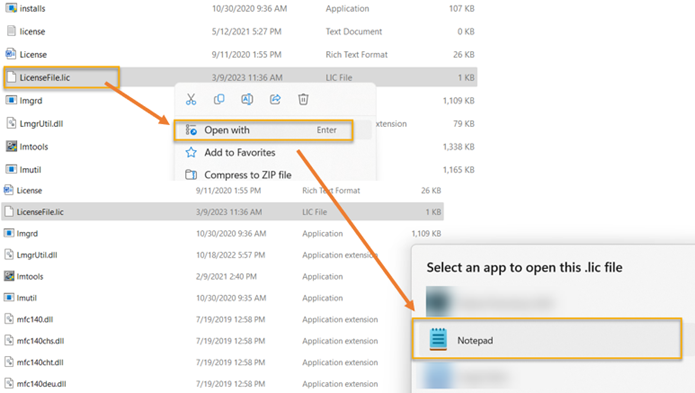Click the Share icon in context menu
The image size is (695, 393).
point(275,99)
